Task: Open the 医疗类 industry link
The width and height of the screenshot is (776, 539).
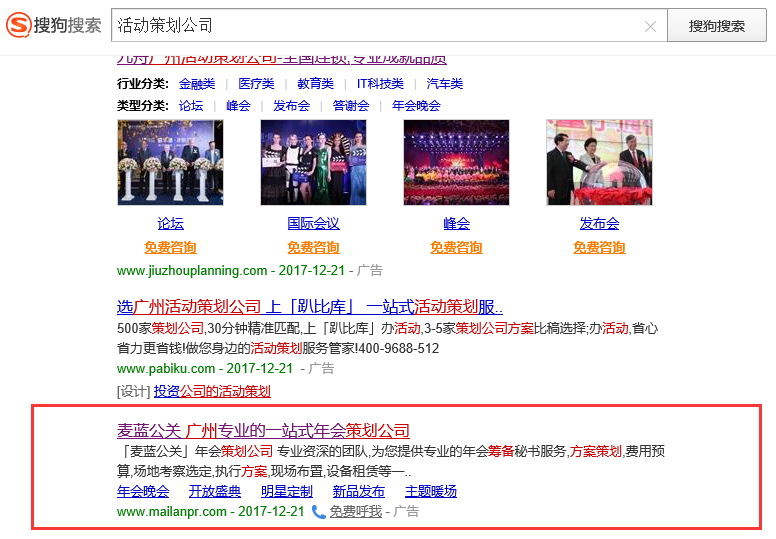Action: pyautogui.click(x=256, y=84)
